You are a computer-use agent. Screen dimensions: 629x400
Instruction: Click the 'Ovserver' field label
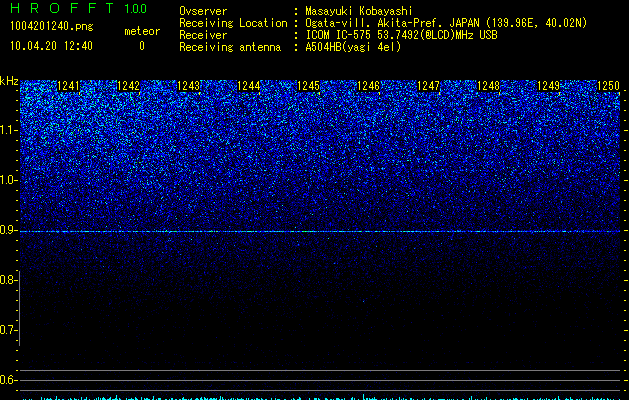click(x=203, y=11)
